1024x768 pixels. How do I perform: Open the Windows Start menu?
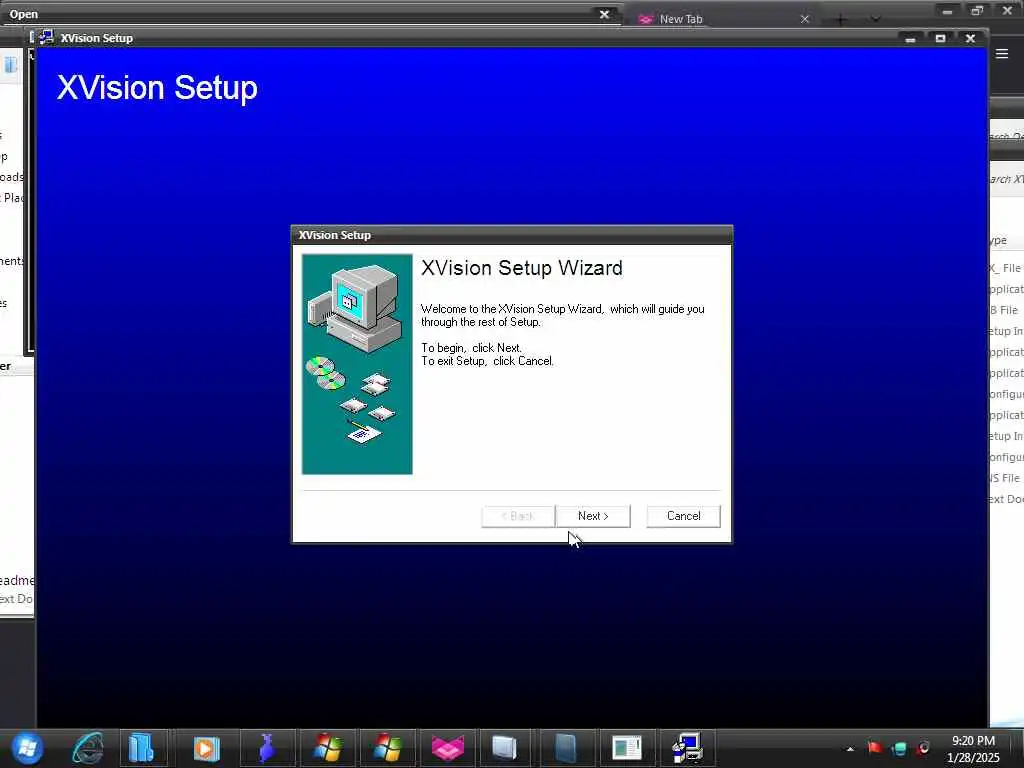click(27, 748)
